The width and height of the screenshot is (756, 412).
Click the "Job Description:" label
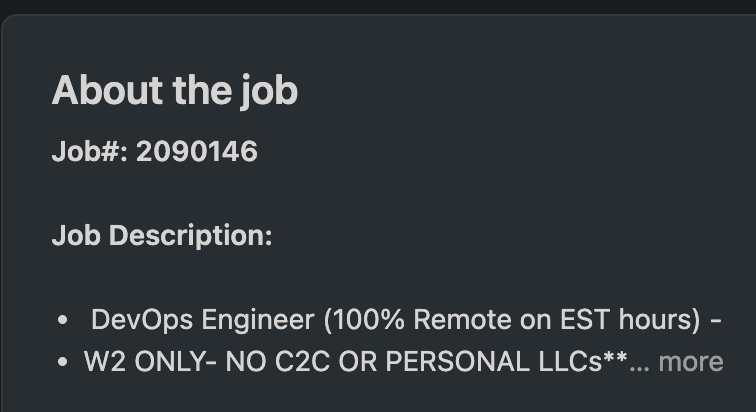(x=161, y=236)
